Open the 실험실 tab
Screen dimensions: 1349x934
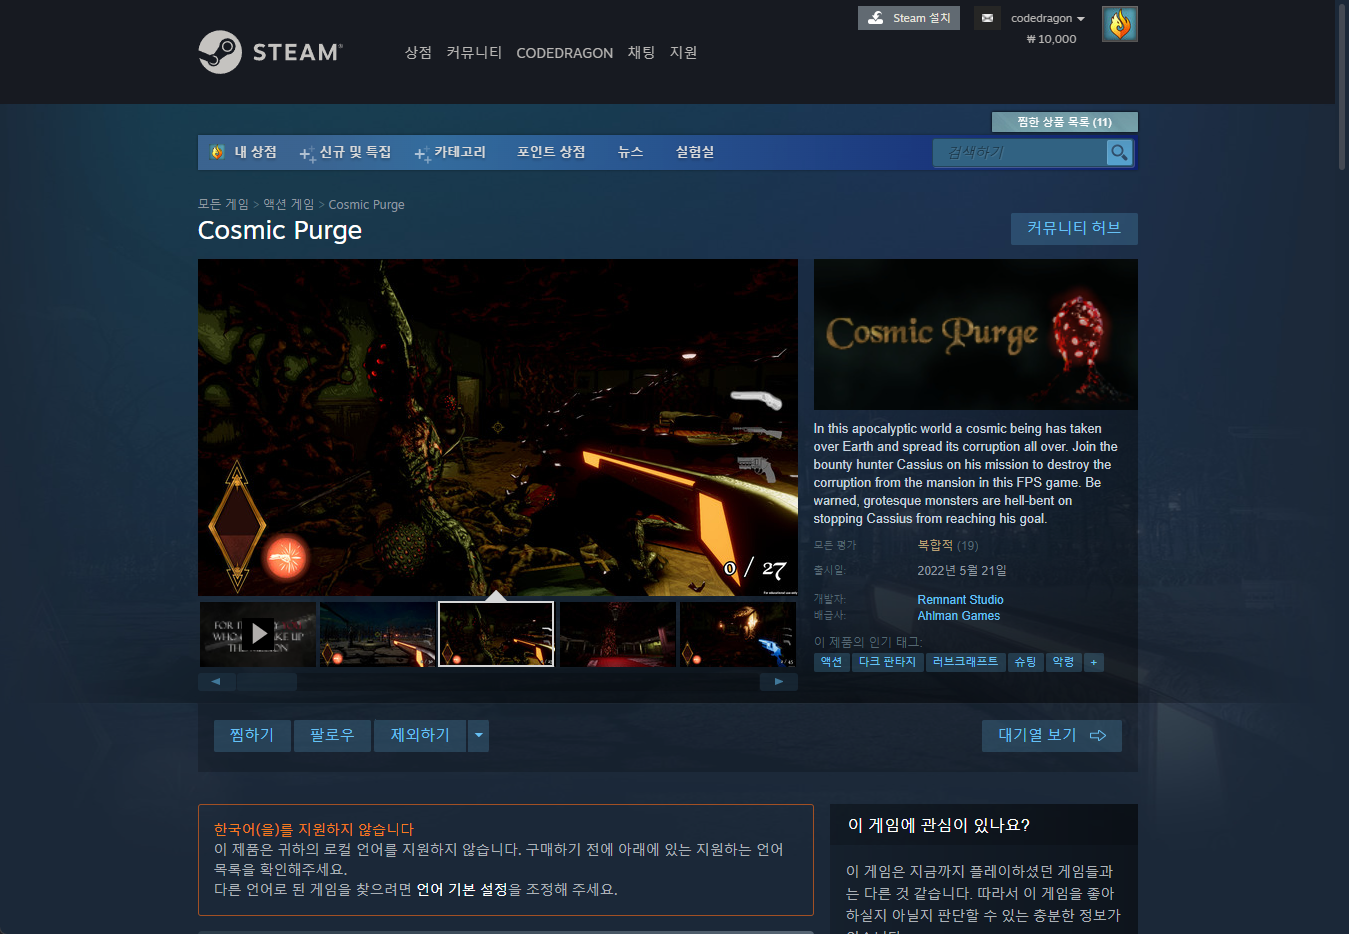tap(694, 152)
